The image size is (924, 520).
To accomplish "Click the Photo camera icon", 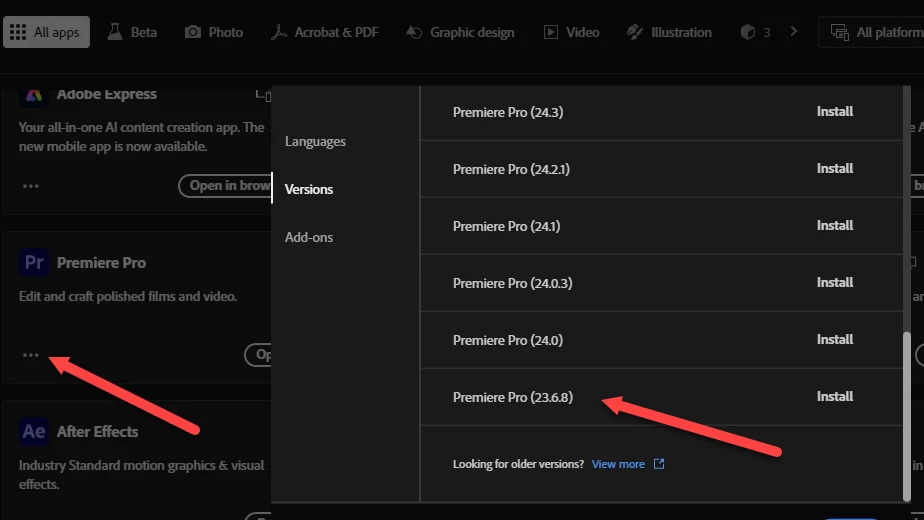I will (x=193, y=32).
